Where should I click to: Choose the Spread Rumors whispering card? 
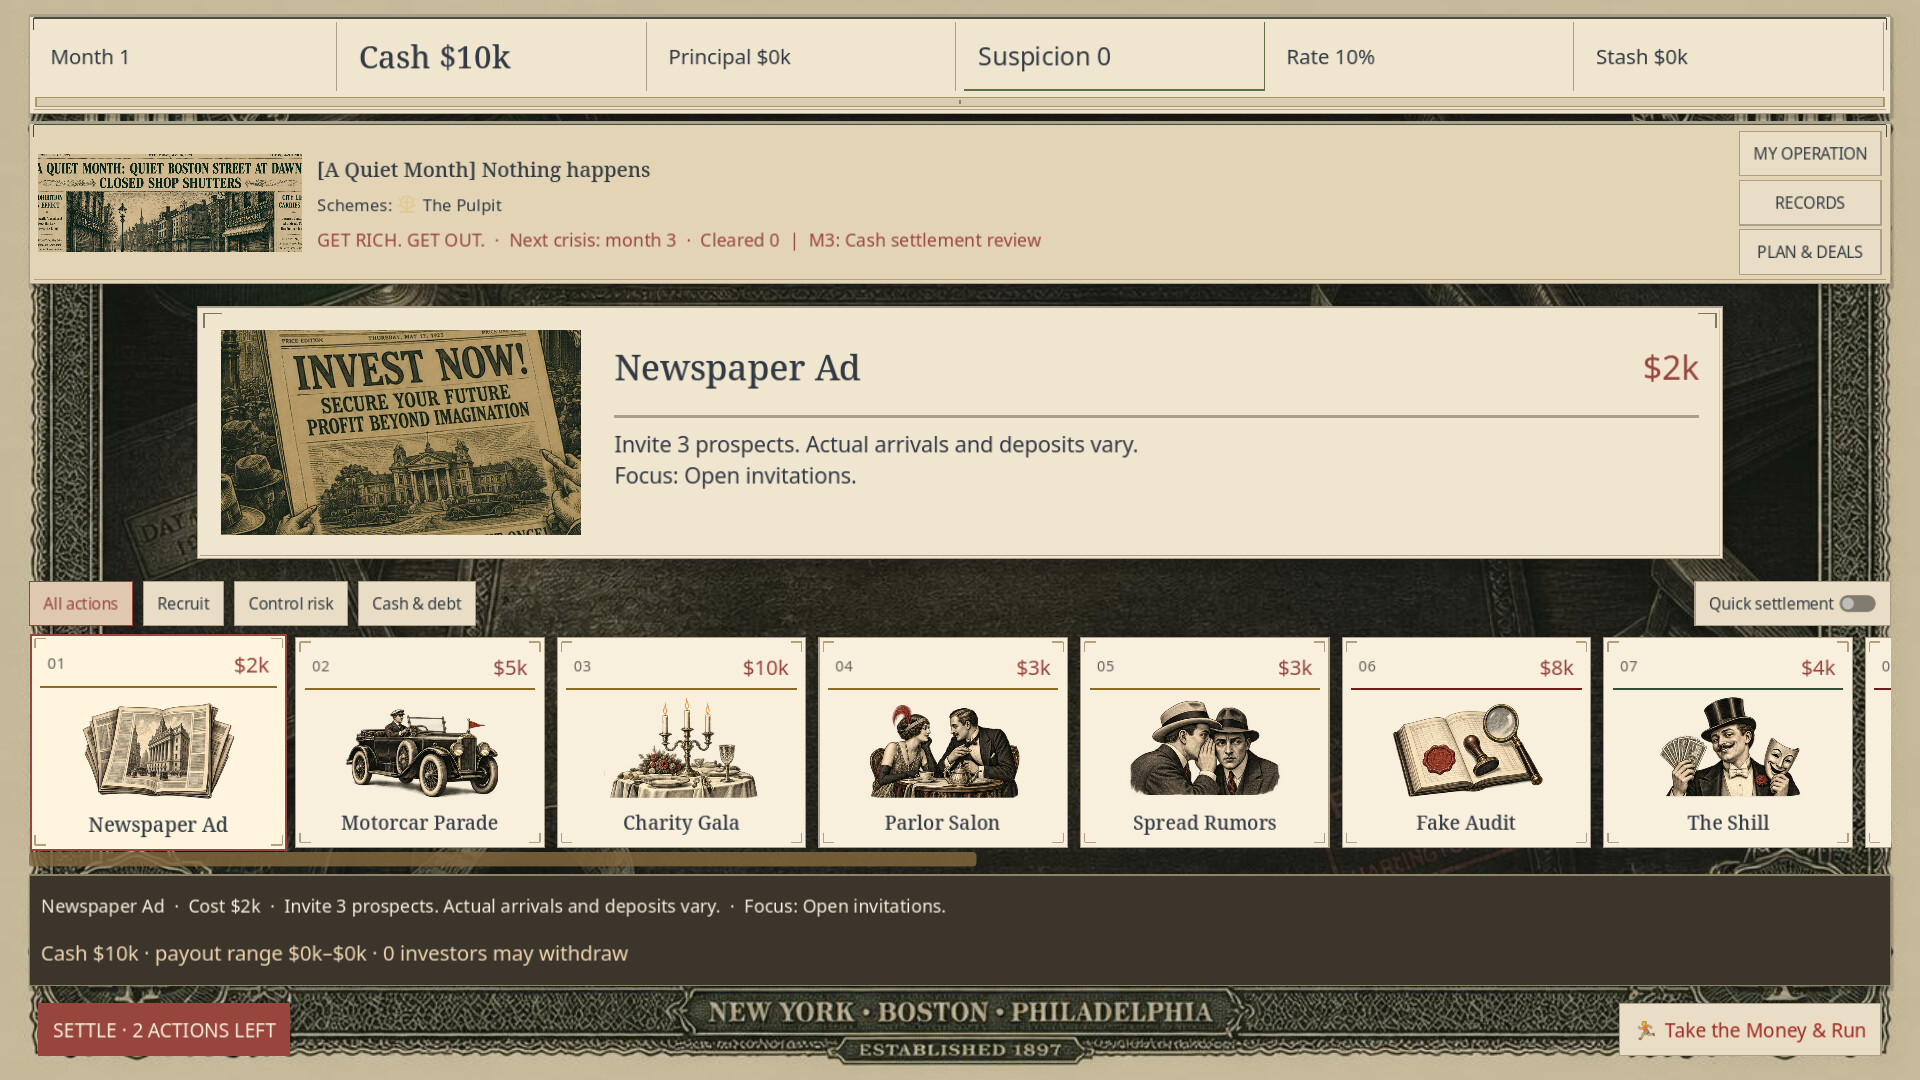tap(1204, 743)
